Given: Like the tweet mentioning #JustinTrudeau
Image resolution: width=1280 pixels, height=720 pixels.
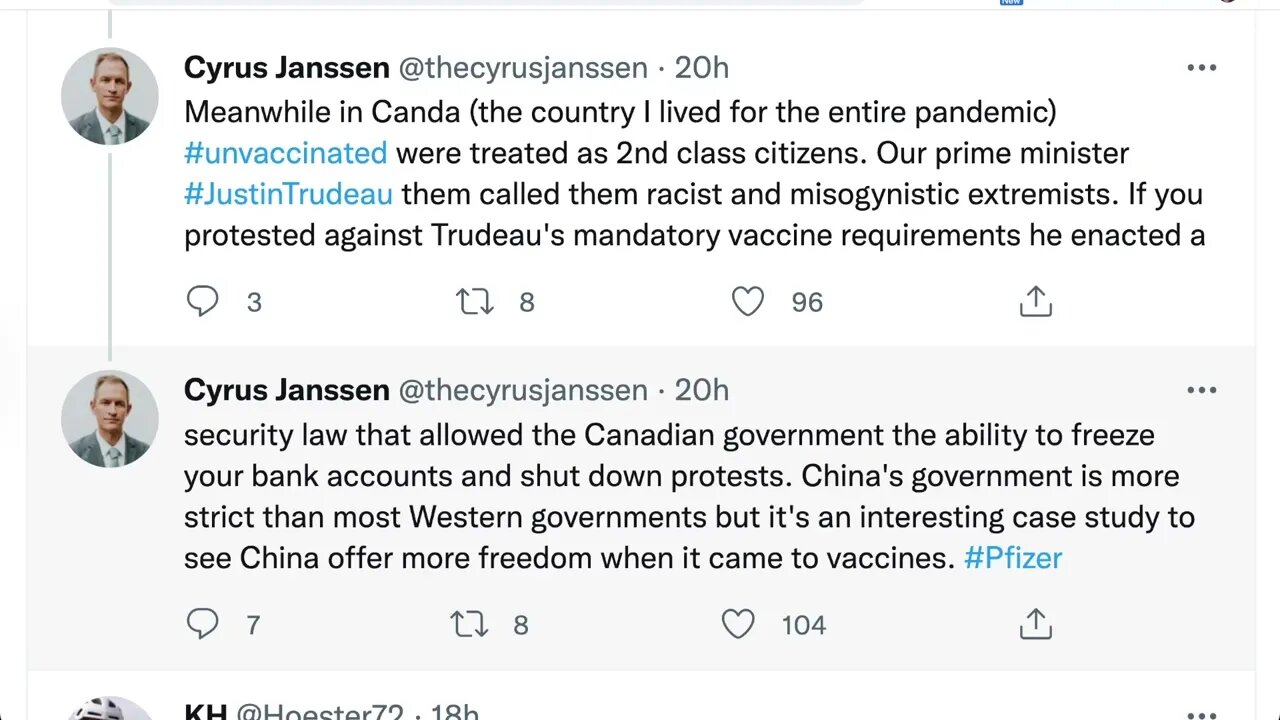Looking at the screenshot, I should click(x=748, y=301).
